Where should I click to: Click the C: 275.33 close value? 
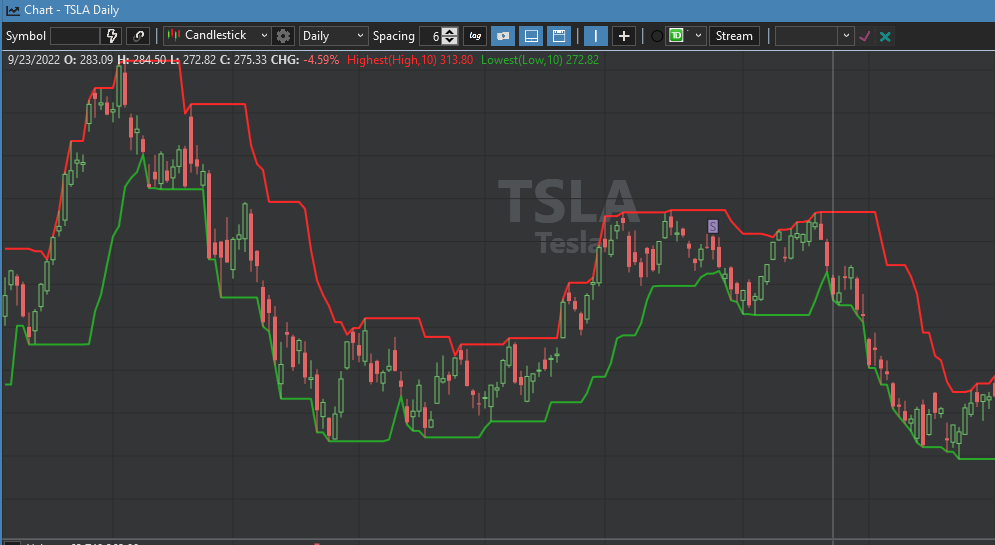coord(243,60)
